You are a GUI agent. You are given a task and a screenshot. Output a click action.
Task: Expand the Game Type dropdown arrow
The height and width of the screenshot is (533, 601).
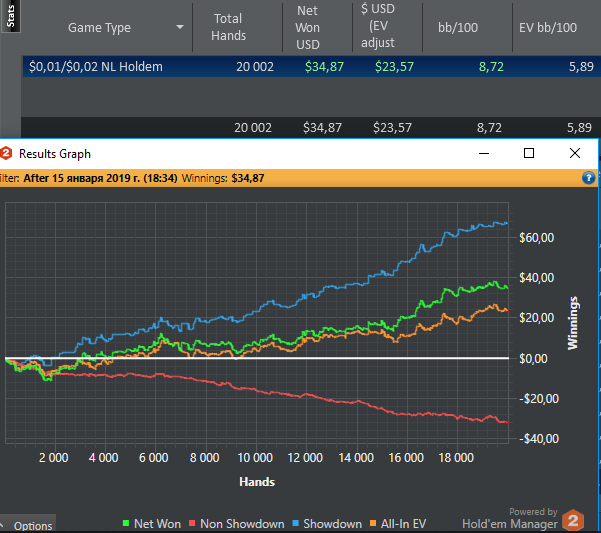pyautogui.click(x=179, y=27)
